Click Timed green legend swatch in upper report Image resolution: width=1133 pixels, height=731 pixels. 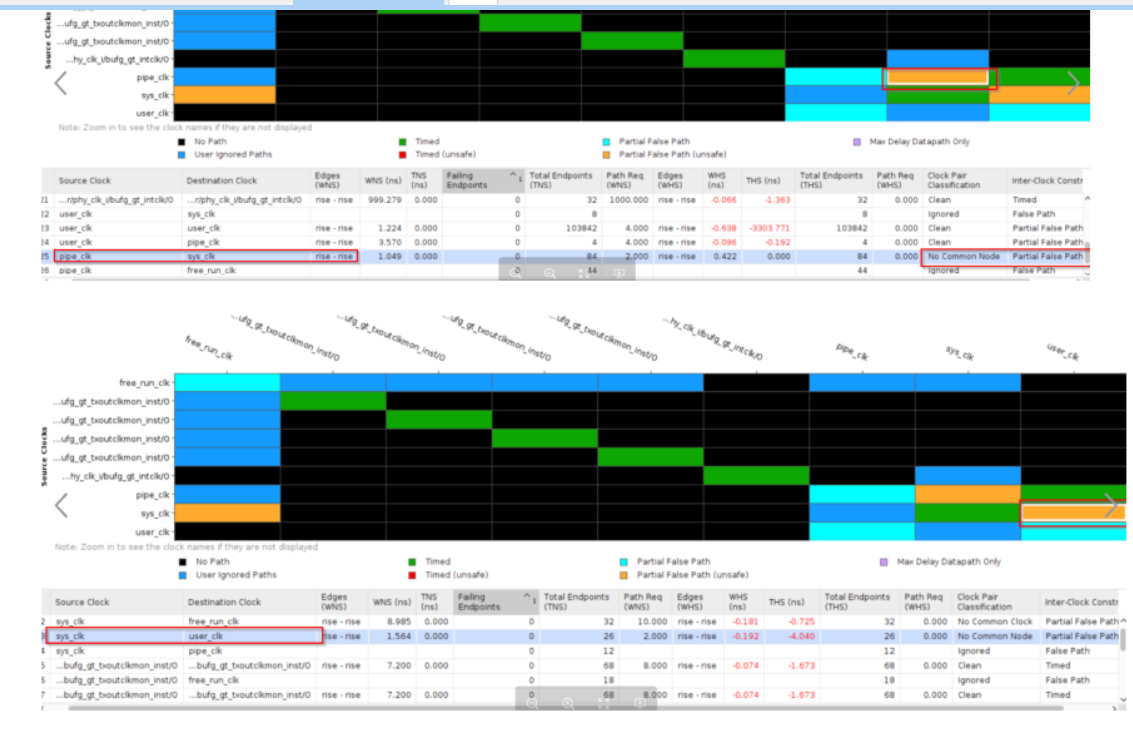click(x=402, y=142)
